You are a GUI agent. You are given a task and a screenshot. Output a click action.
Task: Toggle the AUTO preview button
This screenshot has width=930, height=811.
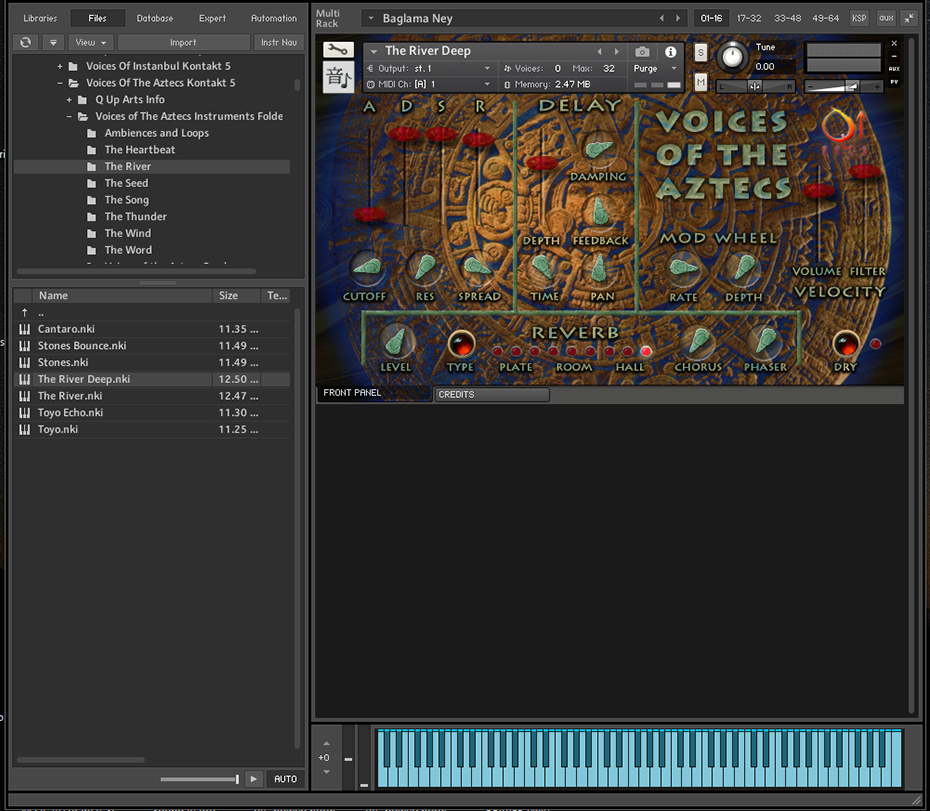[285, 778]
